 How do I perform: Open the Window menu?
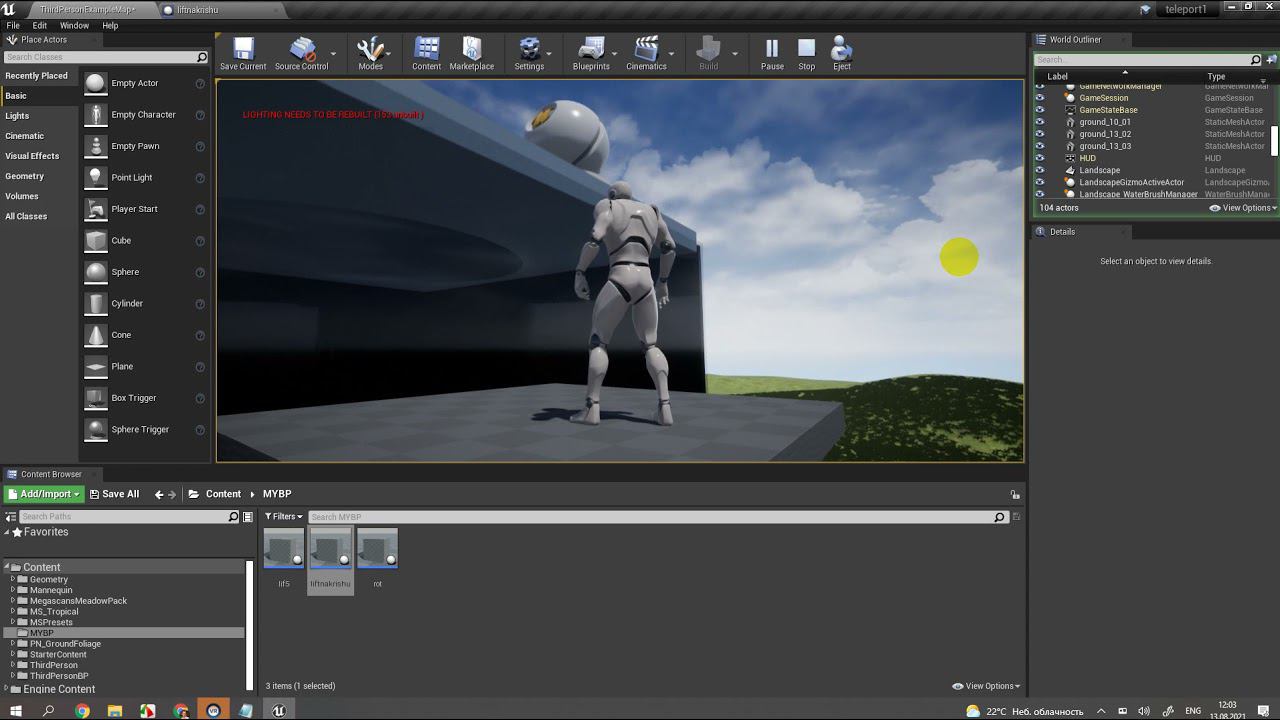(74, 25)
